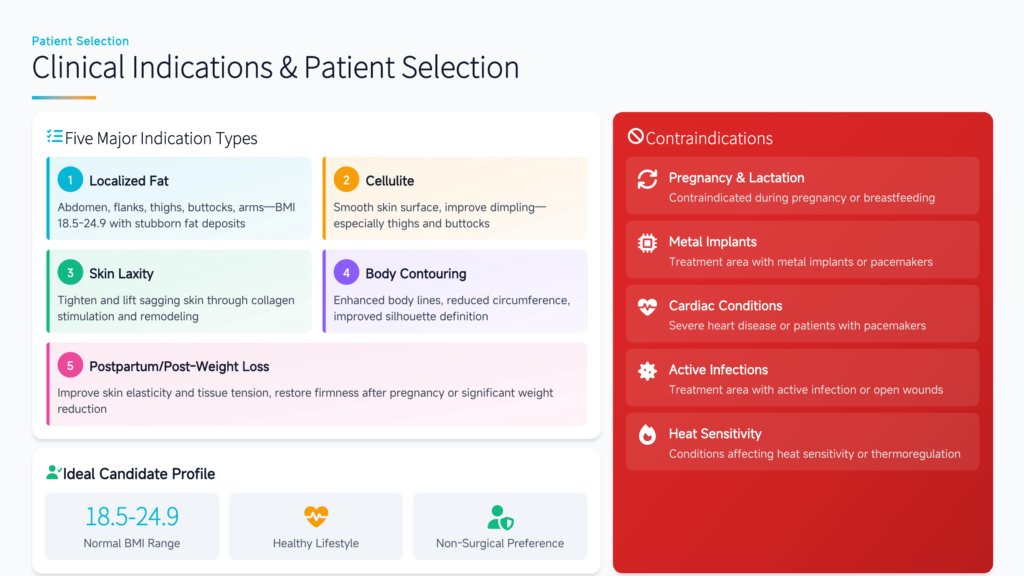Click the Heat Sensitivity flame icon

647,435
